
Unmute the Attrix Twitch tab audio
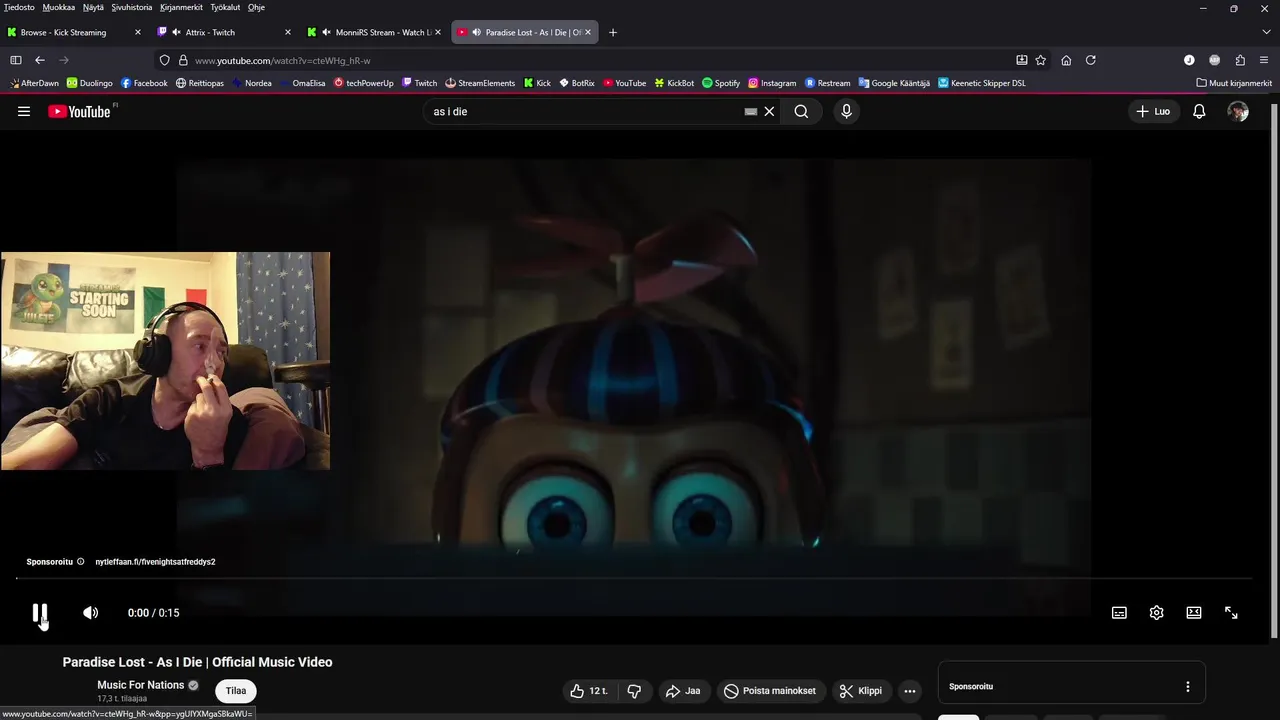176,32
